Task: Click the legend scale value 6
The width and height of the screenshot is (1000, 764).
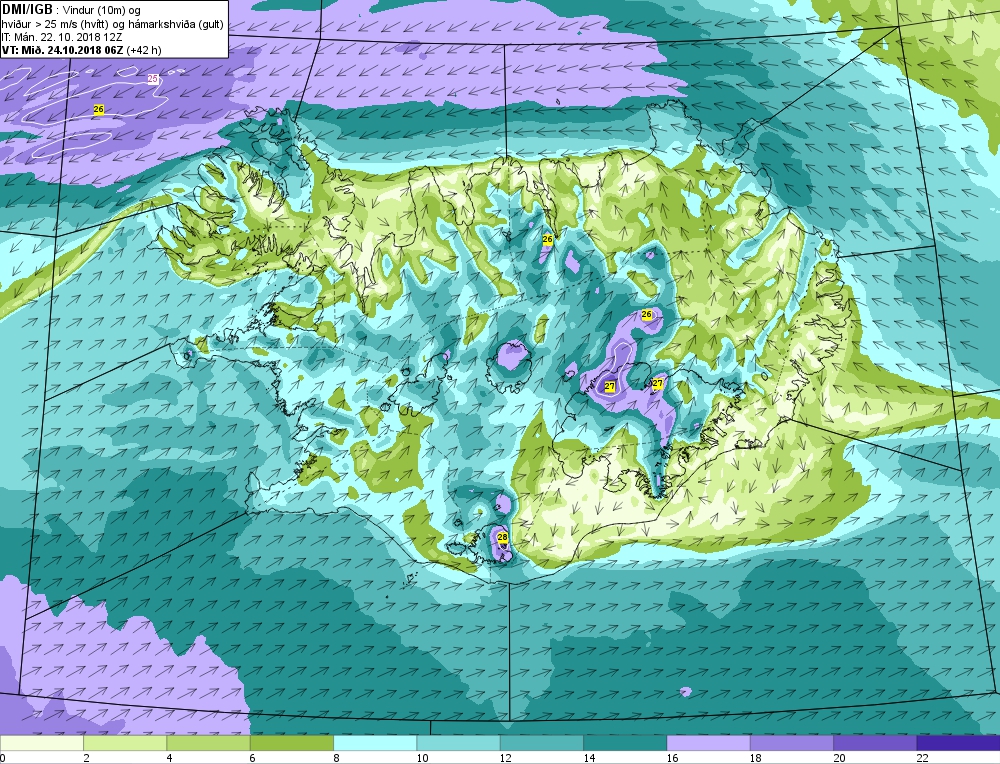Action: coord(253,758)
